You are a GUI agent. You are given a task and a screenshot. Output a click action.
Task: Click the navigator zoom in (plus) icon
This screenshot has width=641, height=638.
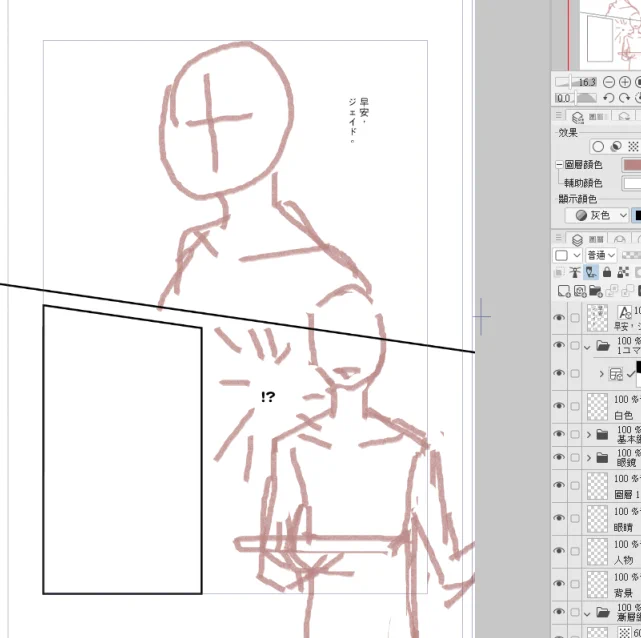pos(625,82)
